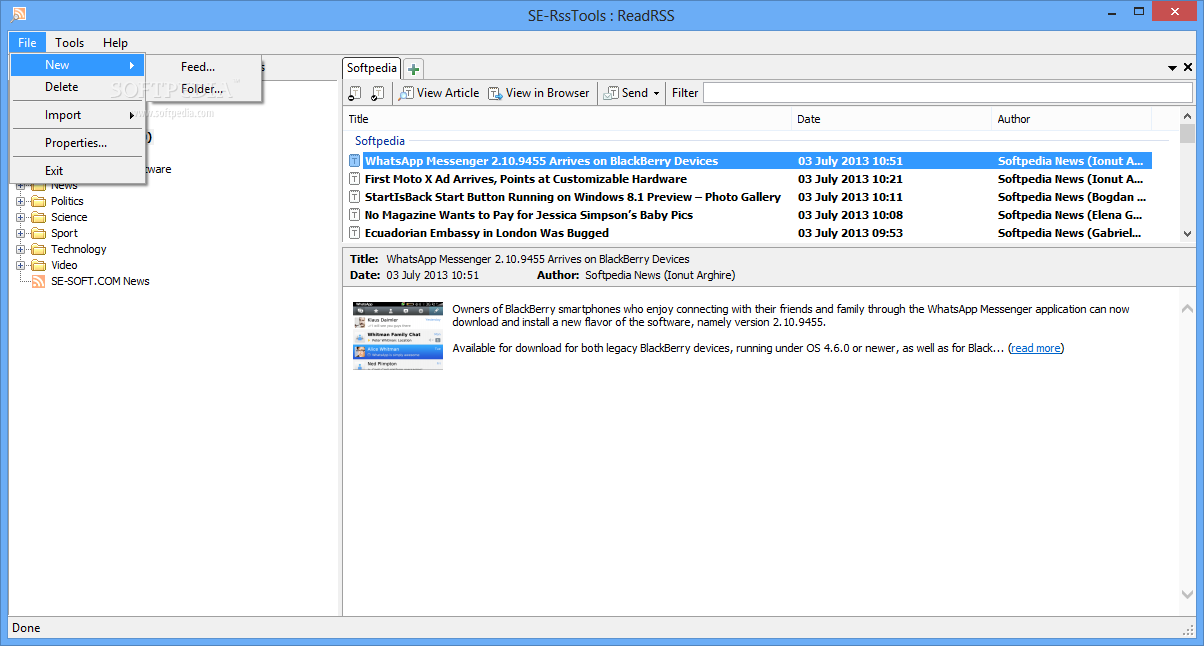Screen dimensions: 1204x646
Task: Close the article panel with the X icon
Action: (1188, 68)
